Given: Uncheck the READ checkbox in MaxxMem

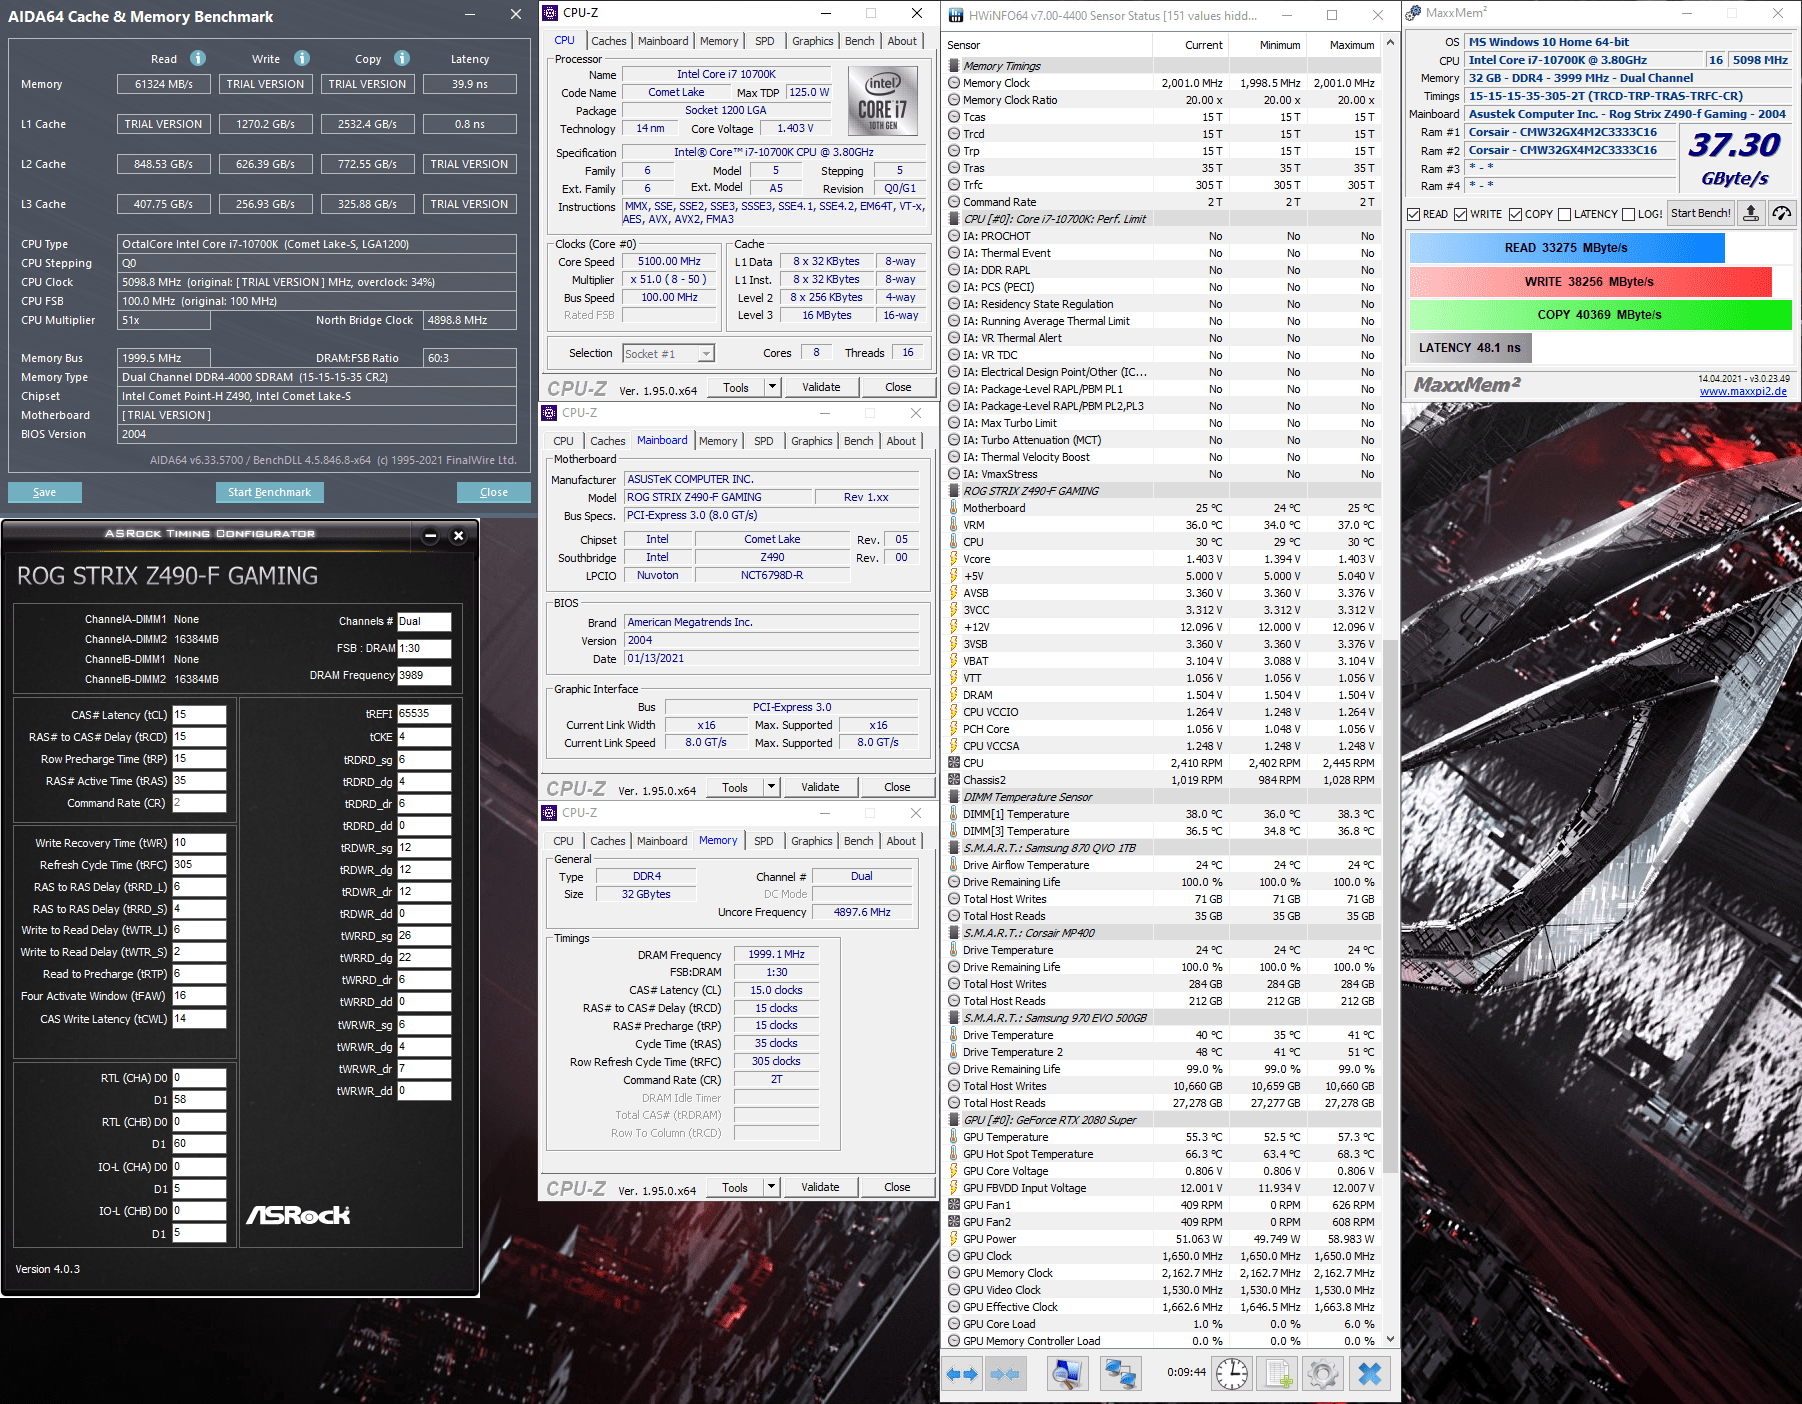Looking at the screenshot, I should [1413, 214].
